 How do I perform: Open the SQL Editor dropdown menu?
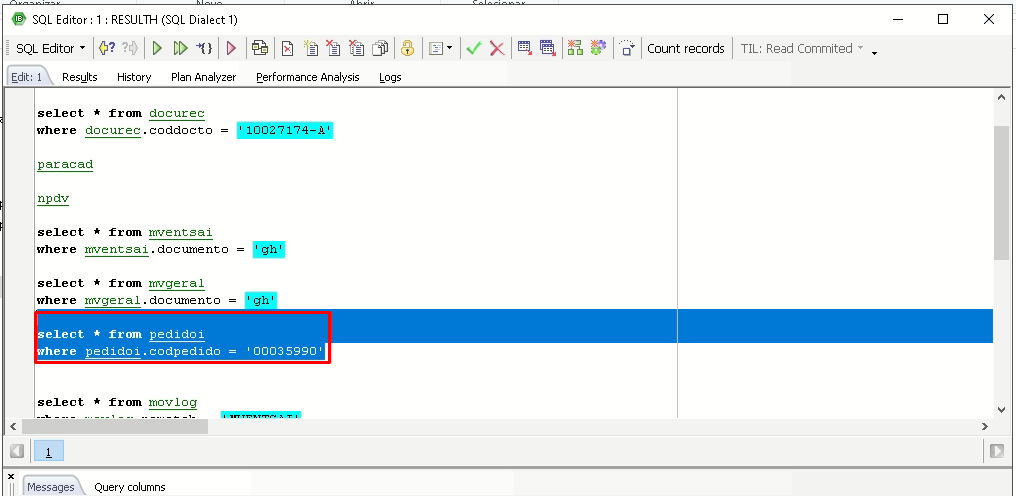pyautogui.click(x=51, y=49)
